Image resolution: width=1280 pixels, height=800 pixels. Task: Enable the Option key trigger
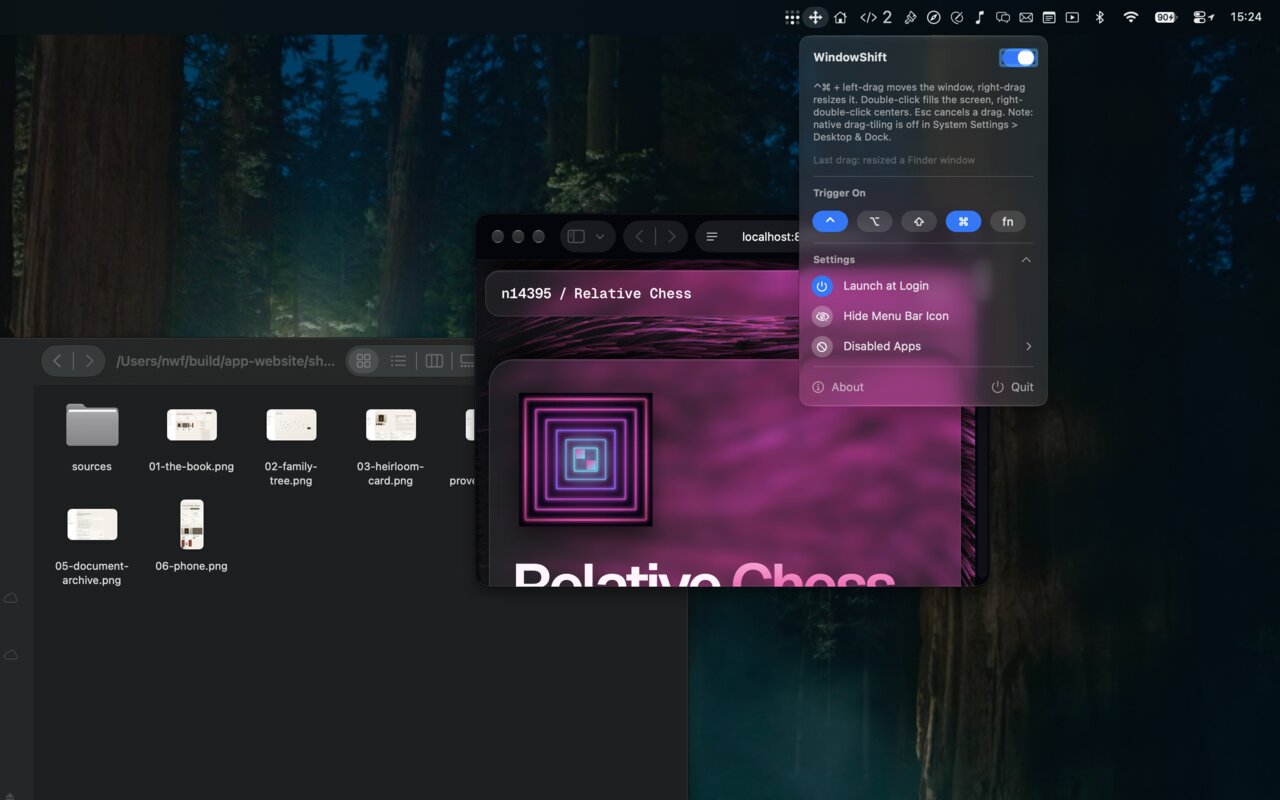coord(874,222)
